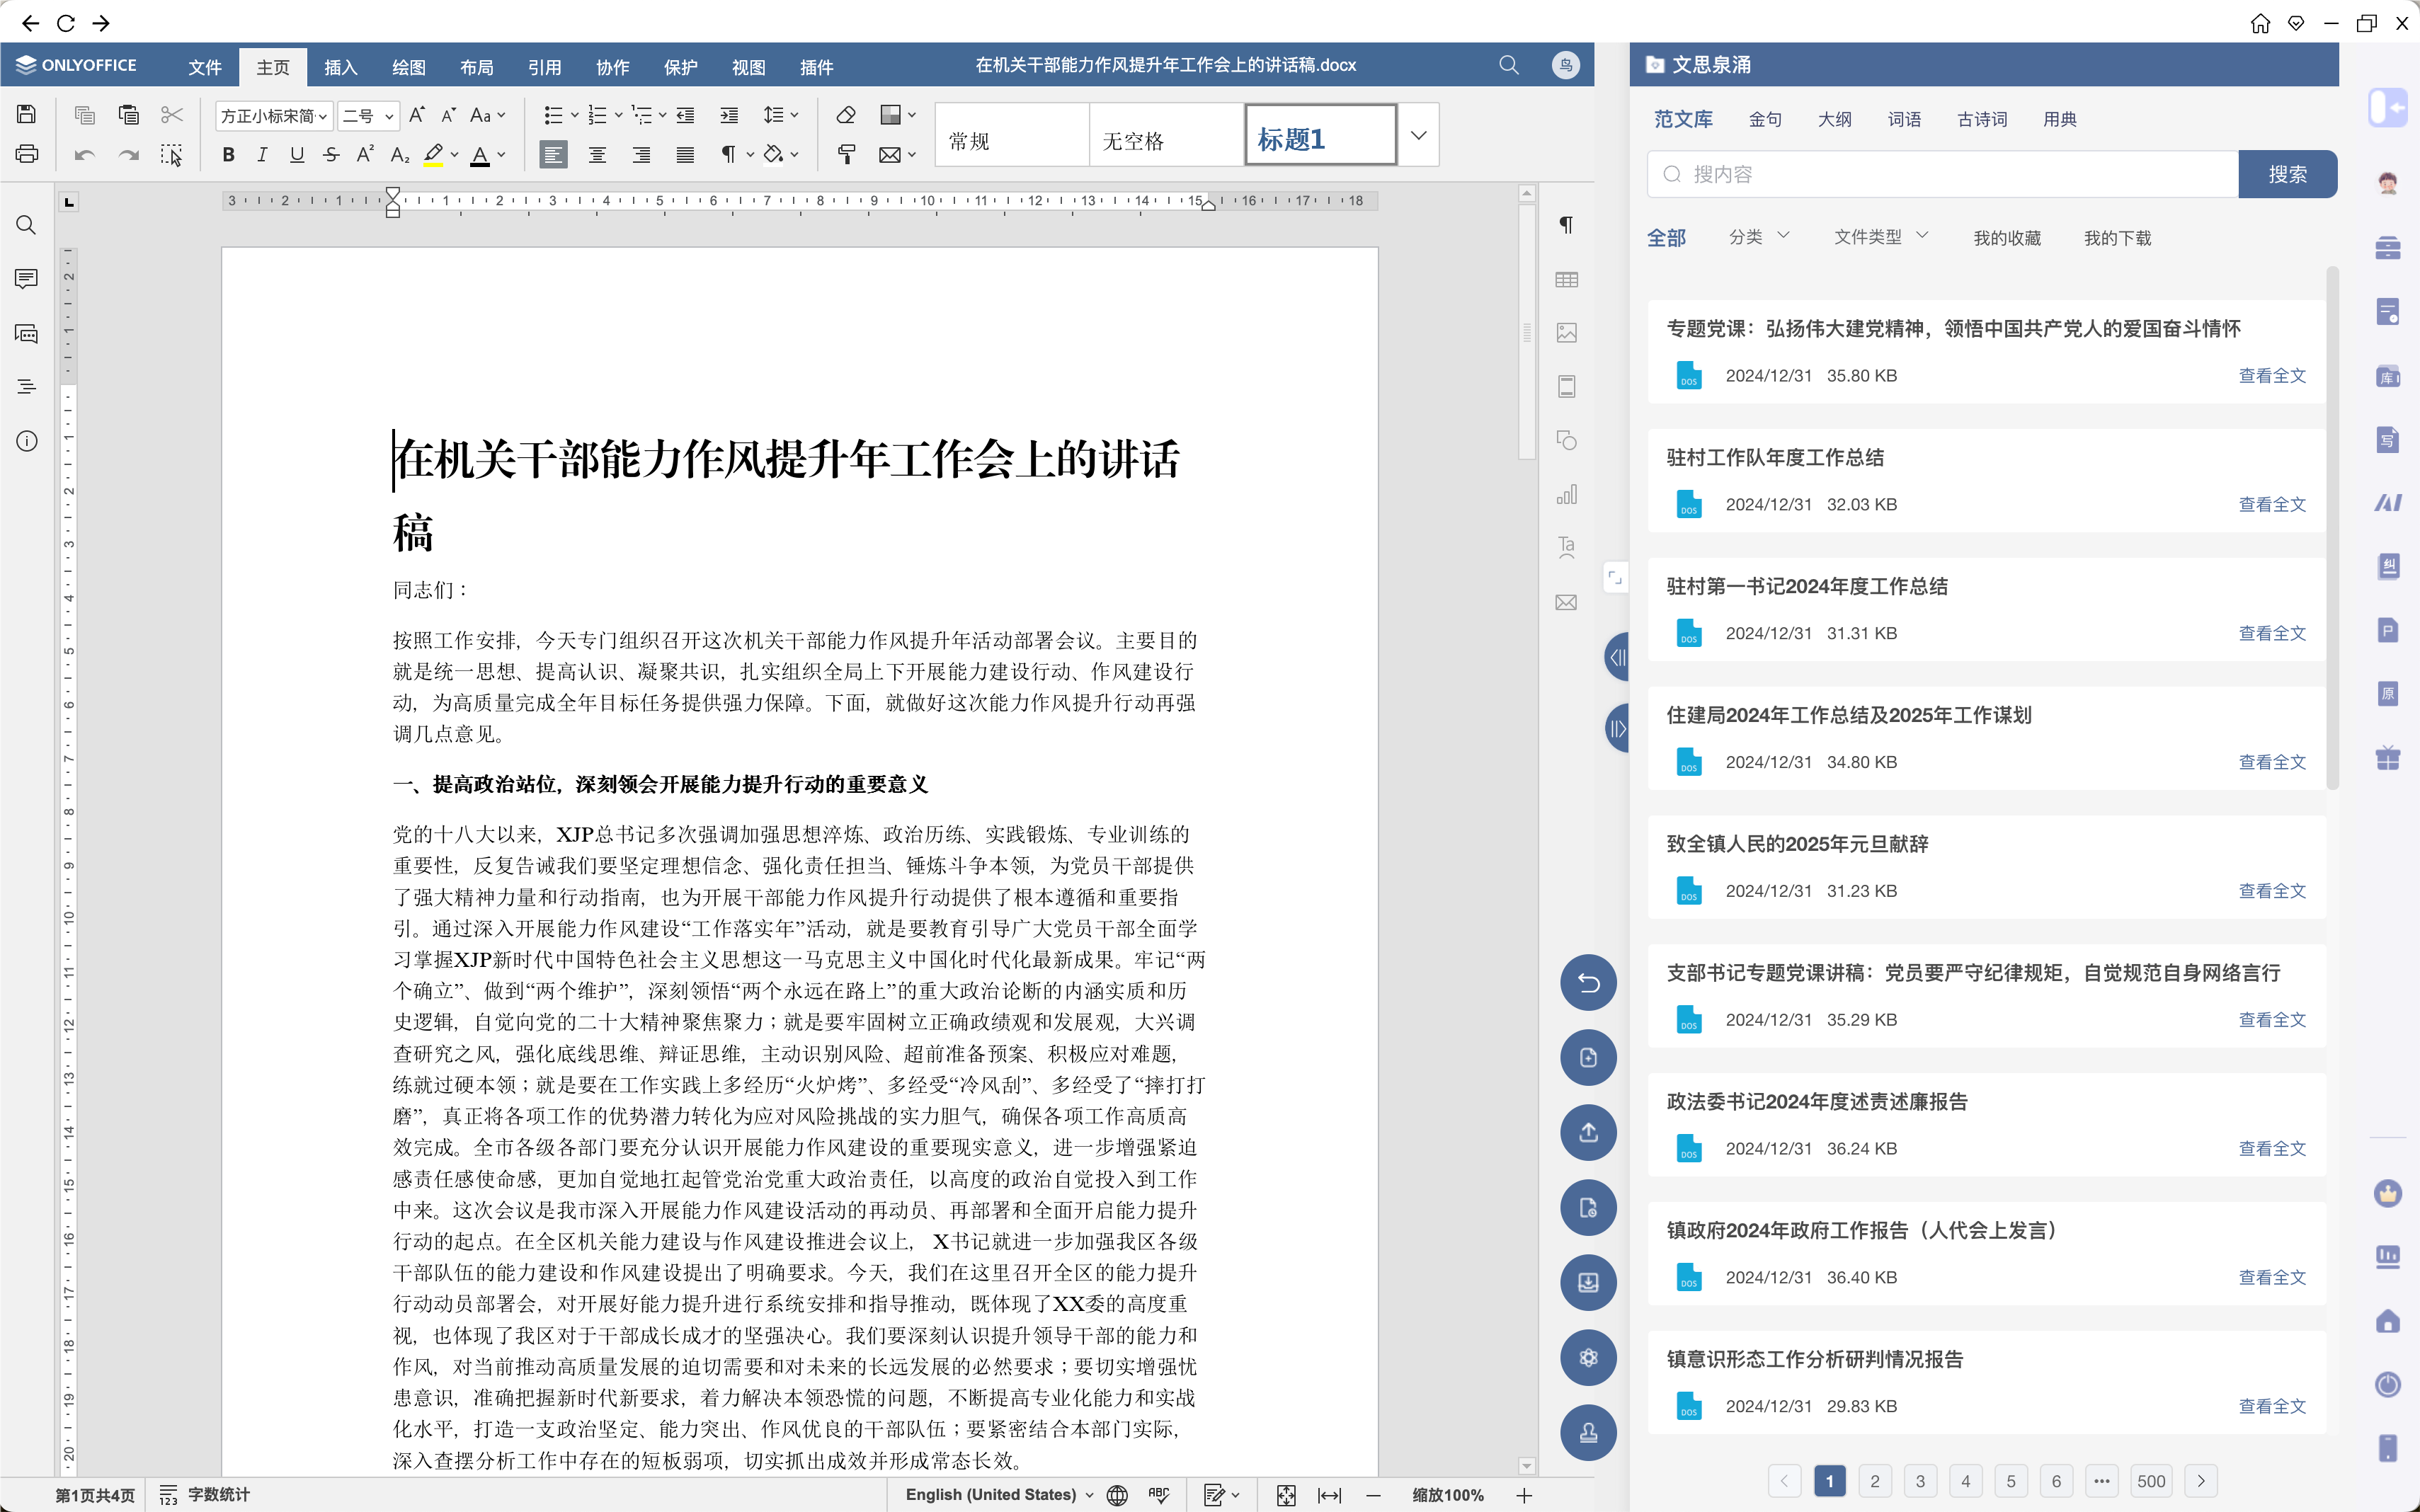
Task: Open the Comments panel in left sidebar
Action: 26,278
